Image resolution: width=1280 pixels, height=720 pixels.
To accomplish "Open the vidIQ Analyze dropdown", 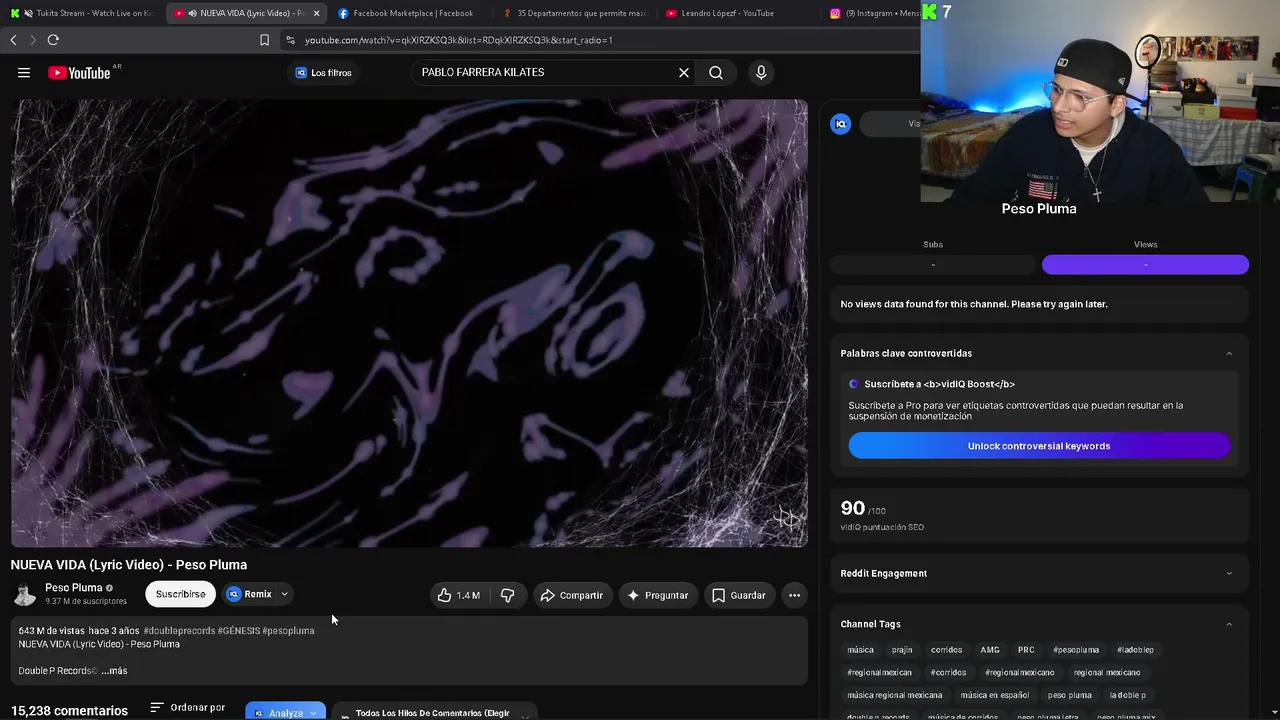I will [285, 711].
